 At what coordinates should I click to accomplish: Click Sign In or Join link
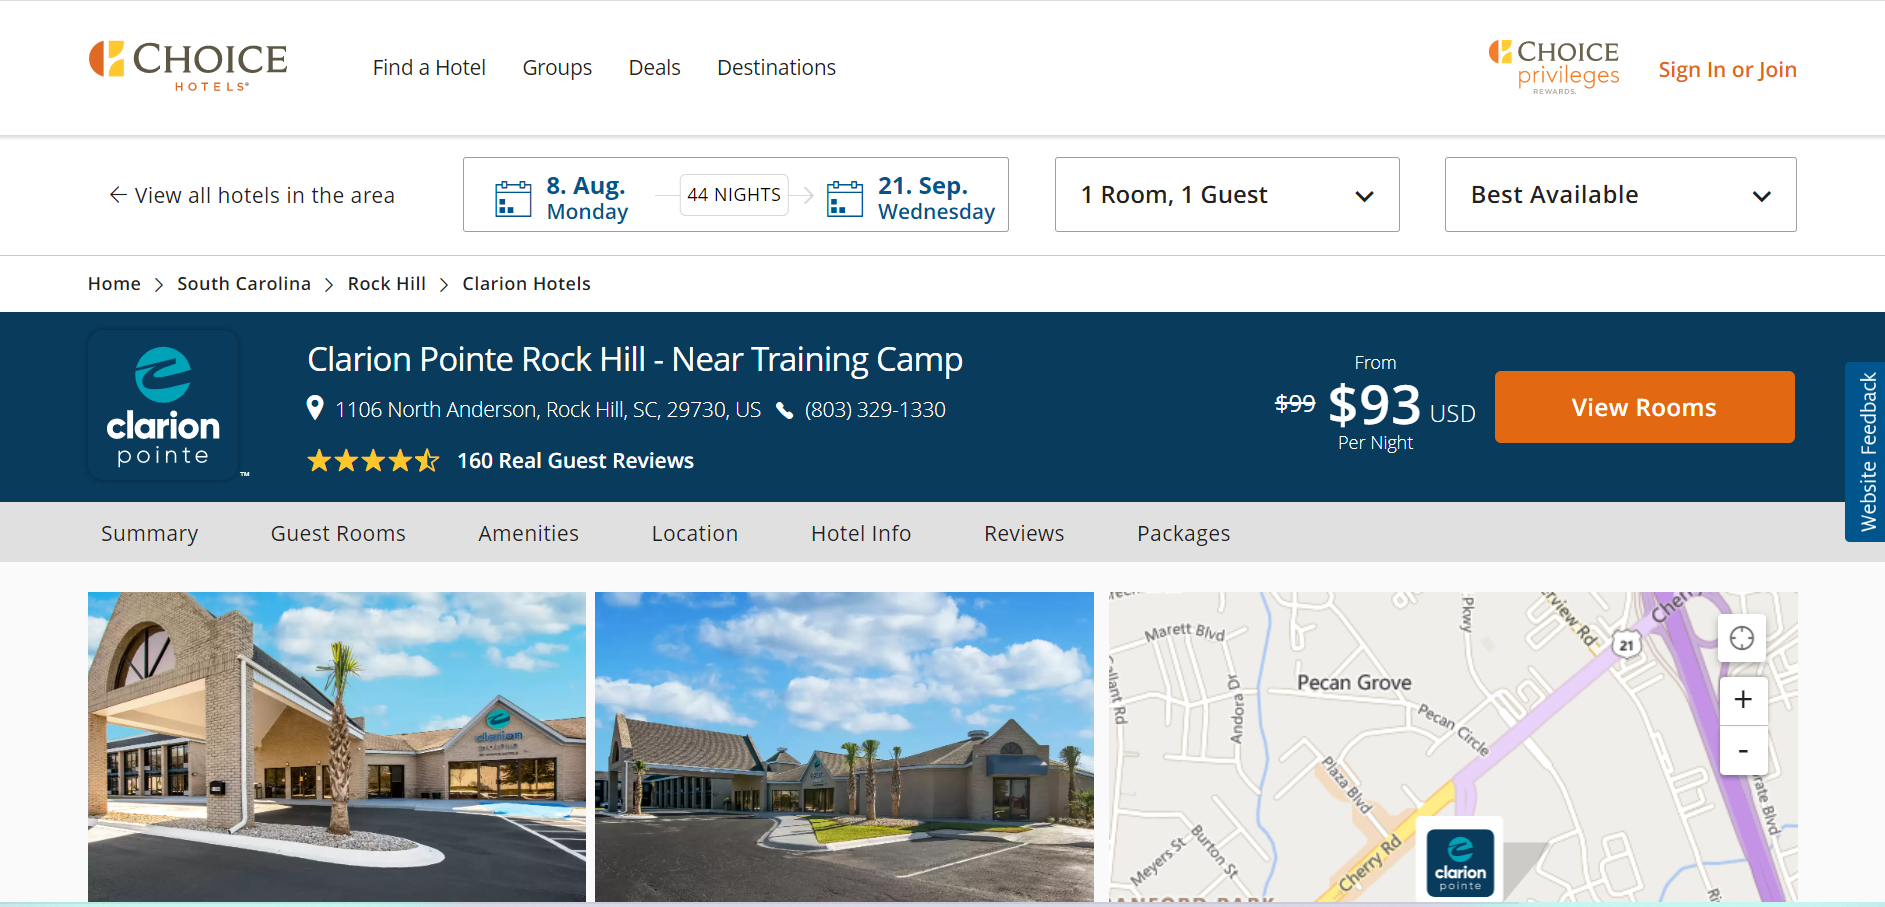1727,70
